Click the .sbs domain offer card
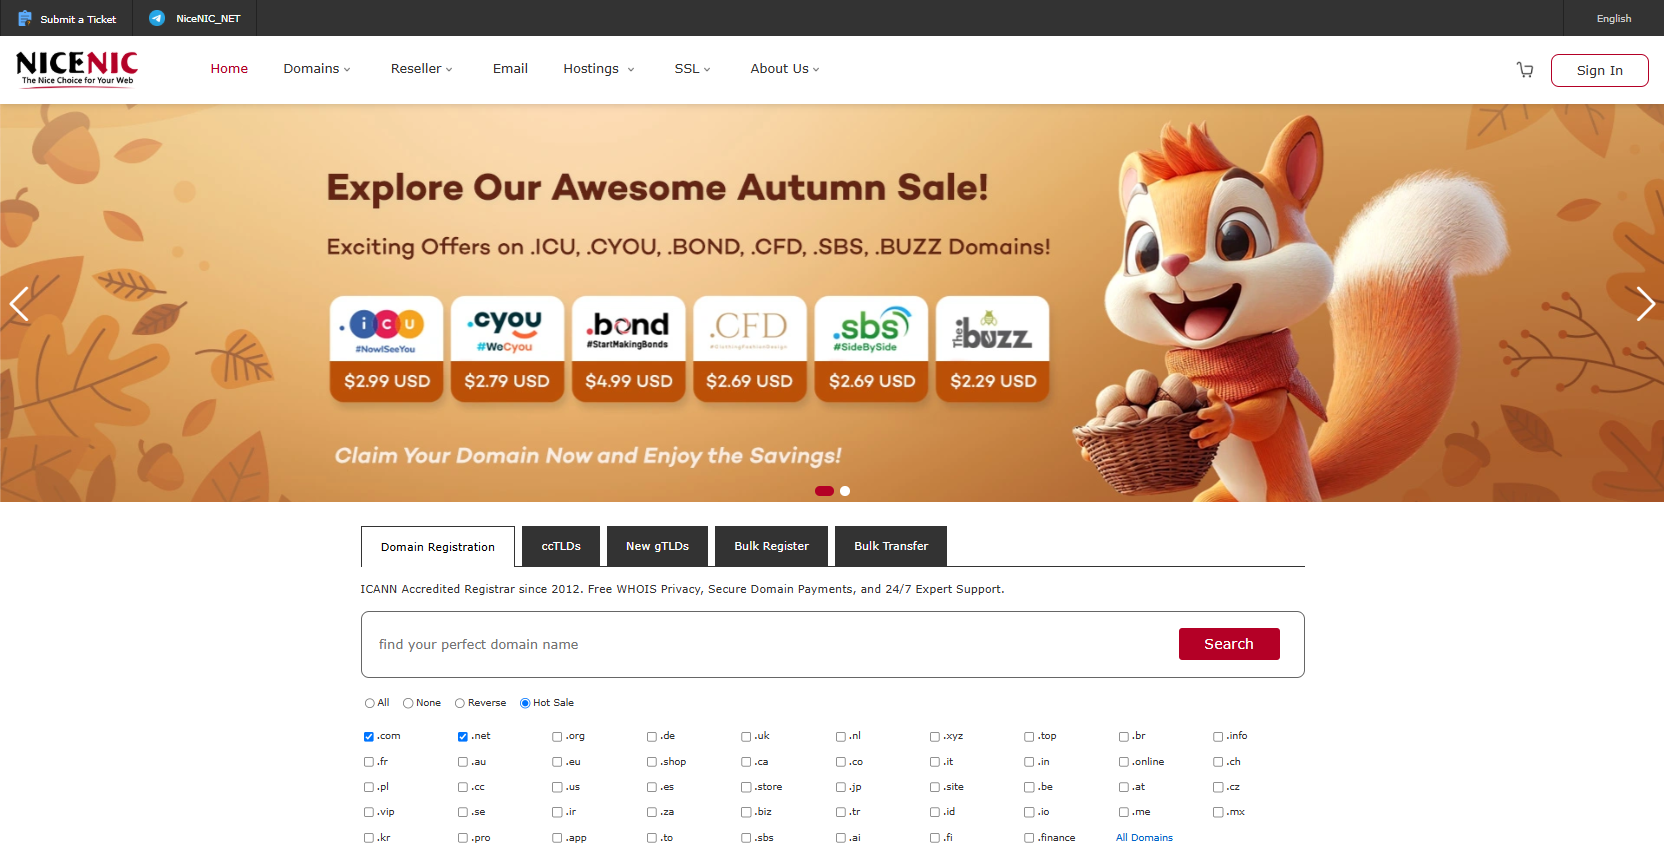Screen dimensions: 1664x860 tap(872, 349)
